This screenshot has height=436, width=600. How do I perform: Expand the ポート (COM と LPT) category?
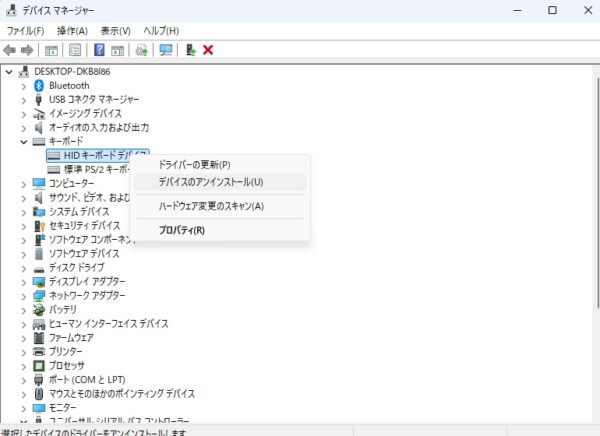[24, 381]
